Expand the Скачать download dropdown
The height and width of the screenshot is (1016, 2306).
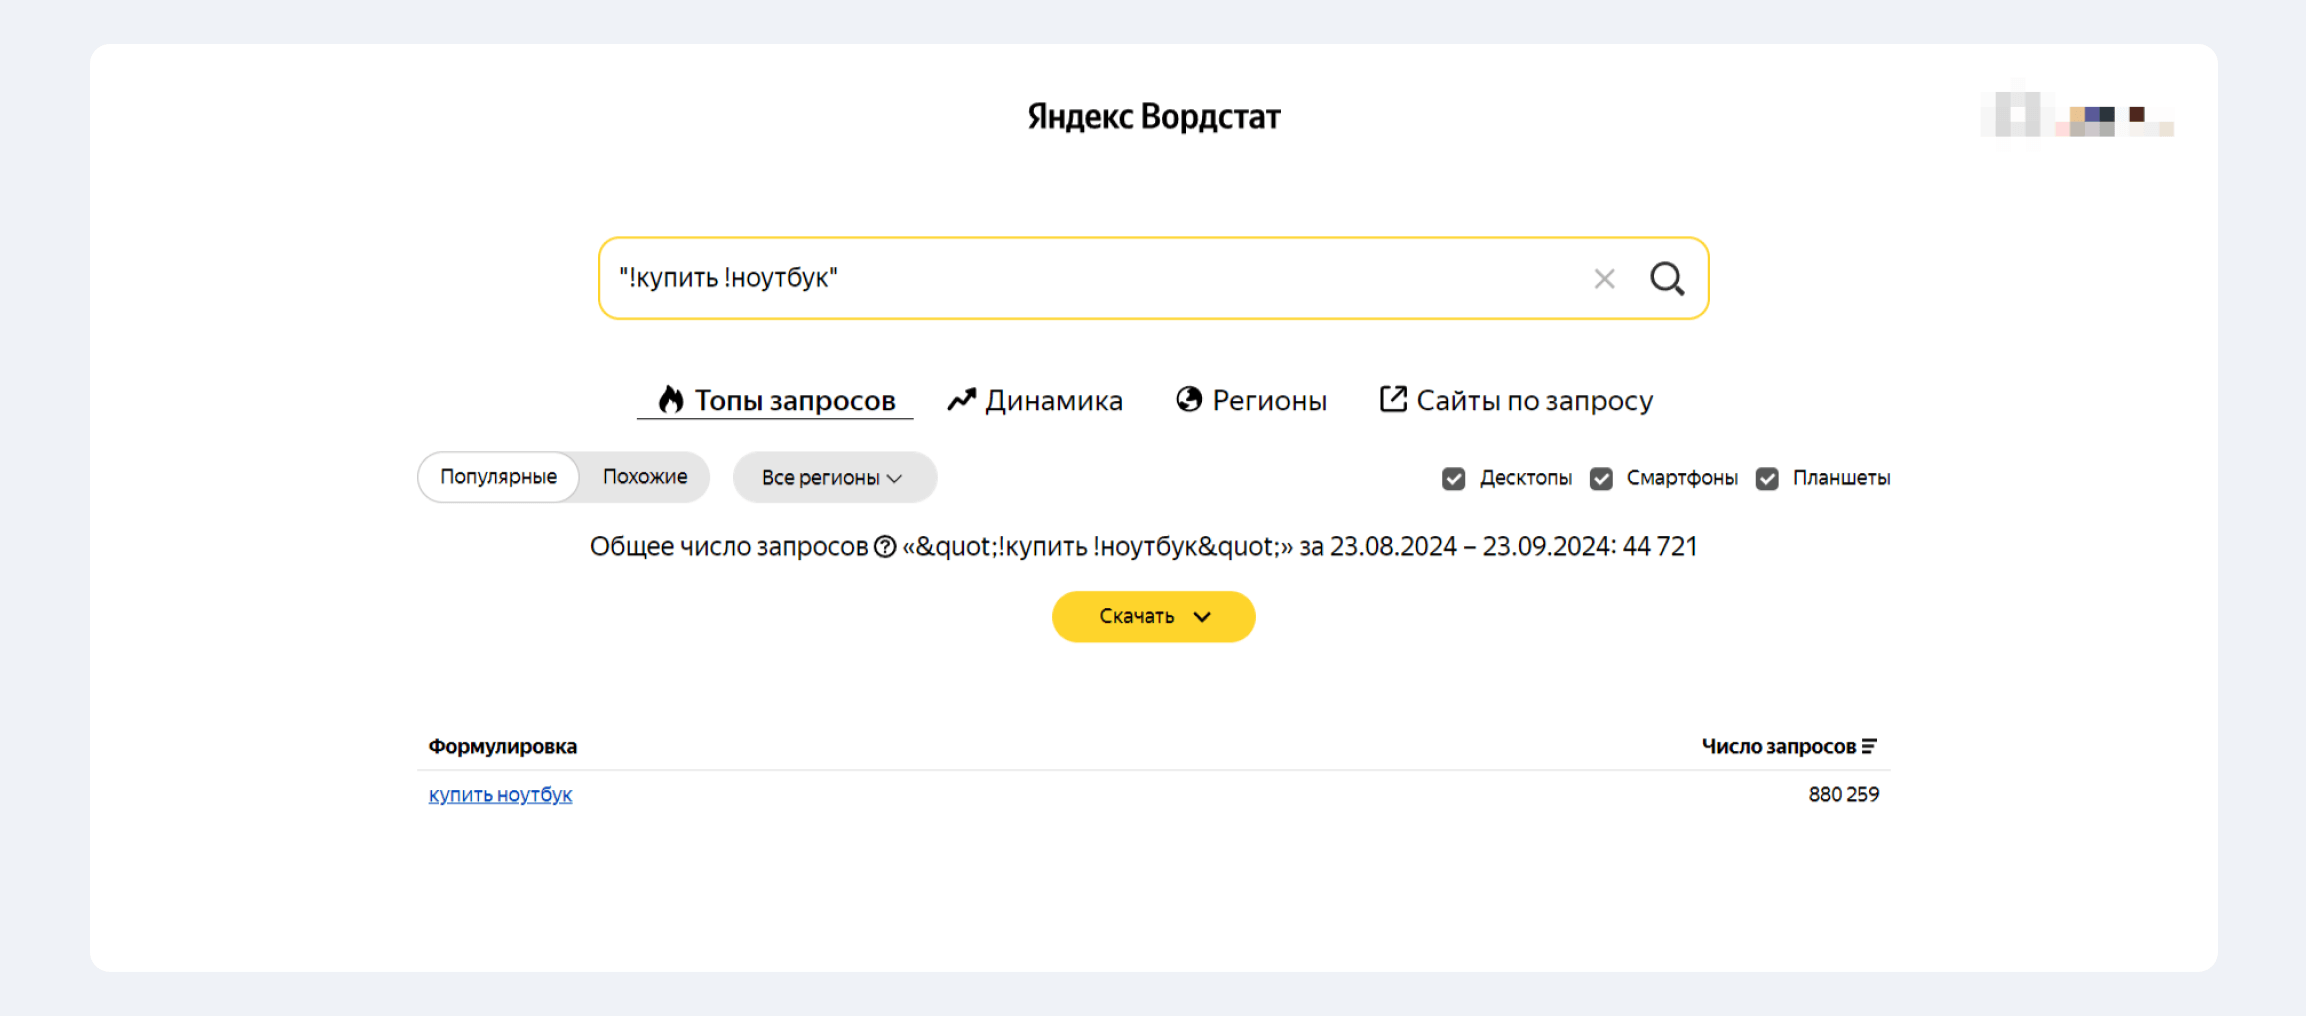(x=1153, y=616)
